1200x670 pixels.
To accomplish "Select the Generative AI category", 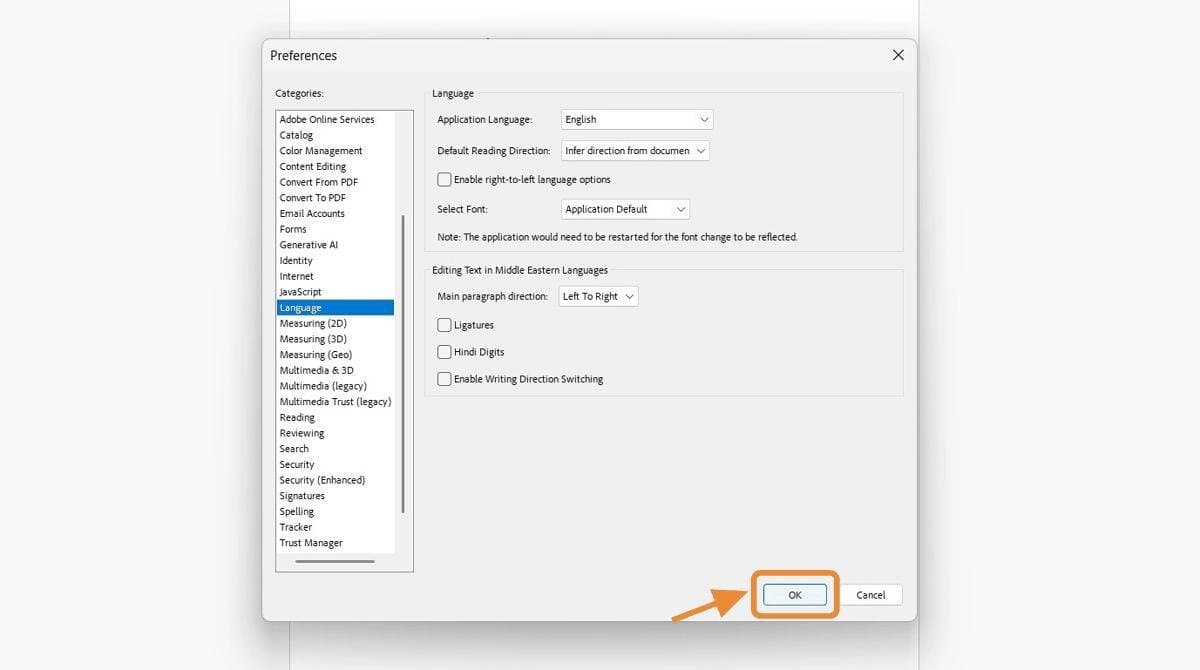I will [309, 245].
